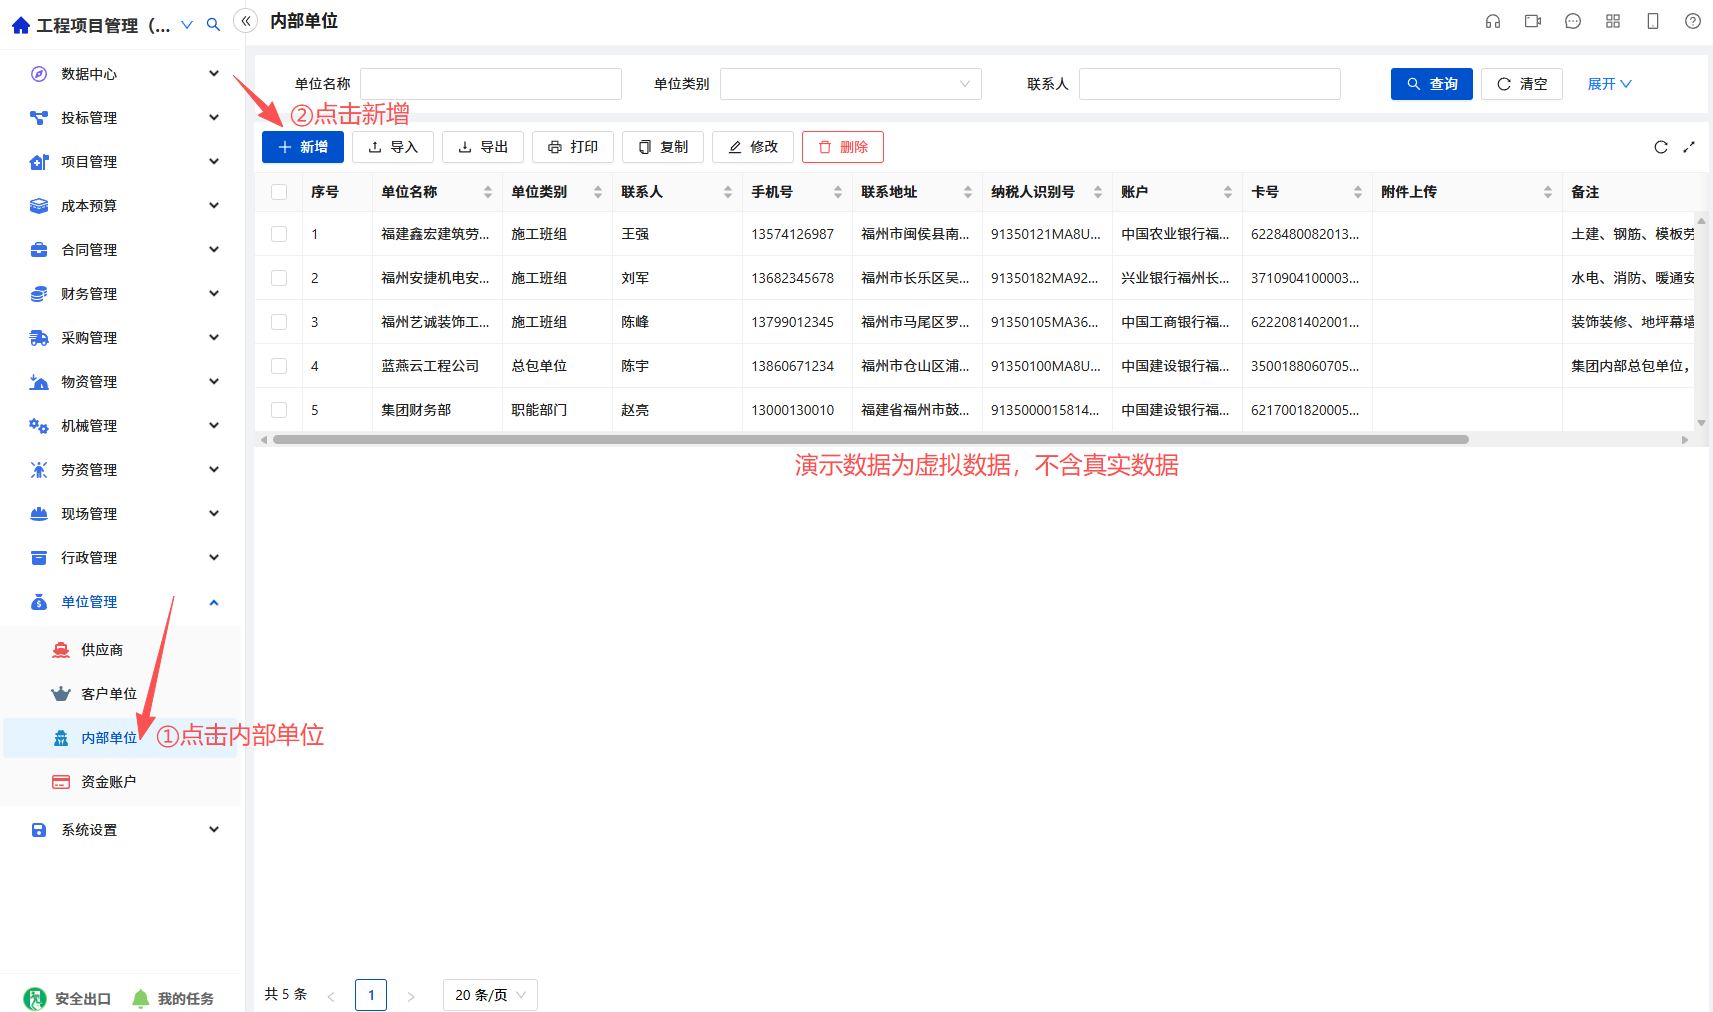Toggle the select-all checkbox in table header
This screenshot has height=1012, width=1713.
tap(279, 192)
